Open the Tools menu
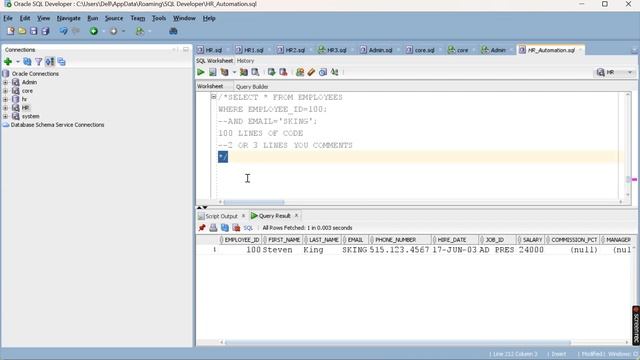Viewport: 640px width, 360px height. point(159,18)
